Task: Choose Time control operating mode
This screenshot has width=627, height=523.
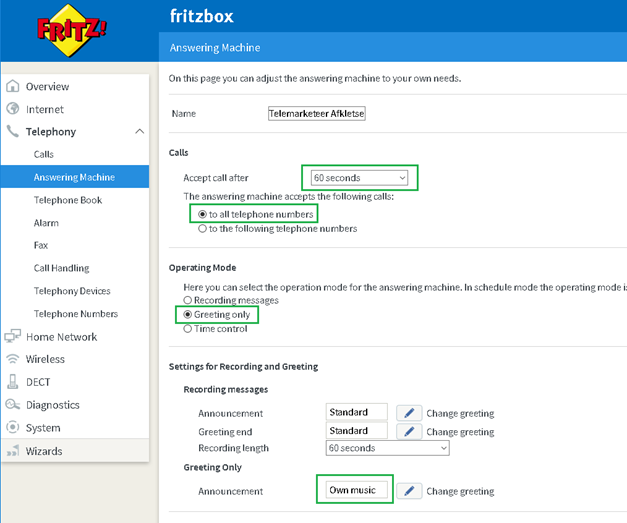Action: 188,329
